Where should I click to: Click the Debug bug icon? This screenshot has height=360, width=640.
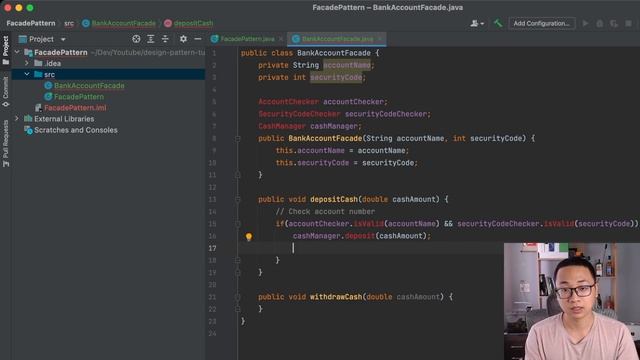600,23
